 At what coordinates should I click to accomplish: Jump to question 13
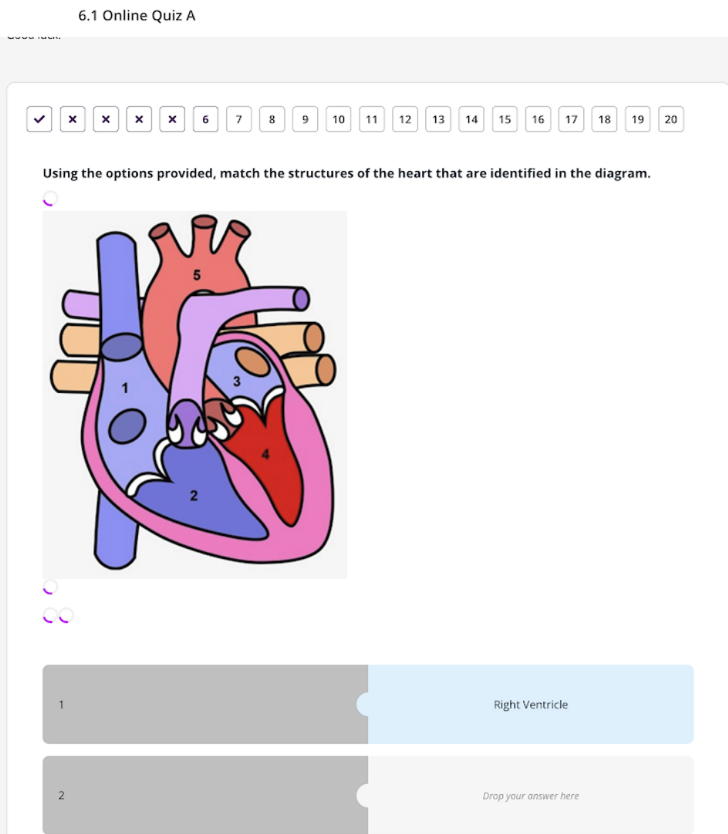[x=438, y=119]
